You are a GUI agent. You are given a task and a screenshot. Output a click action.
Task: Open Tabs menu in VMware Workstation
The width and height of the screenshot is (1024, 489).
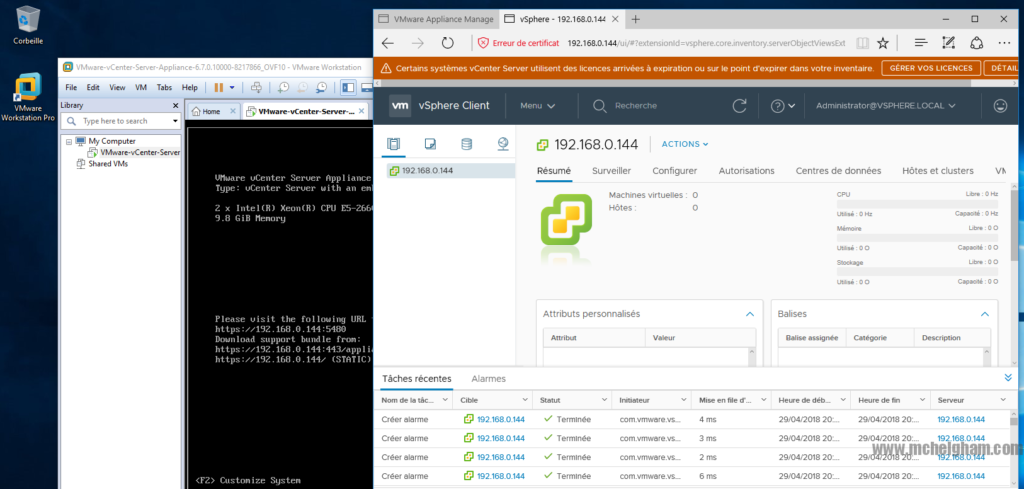pyautogui.click(x=165, y=87)
